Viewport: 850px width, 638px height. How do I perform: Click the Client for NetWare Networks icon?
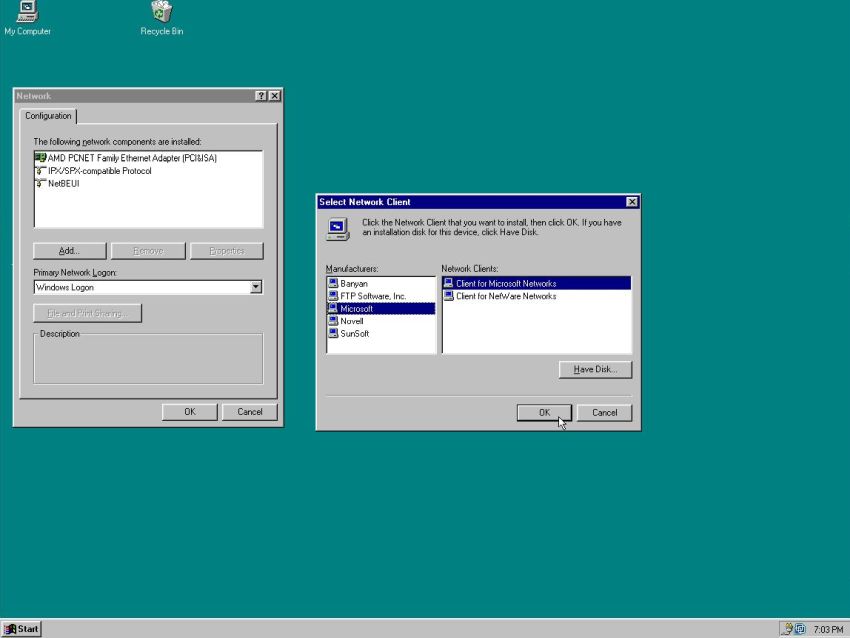pos(449,296)
